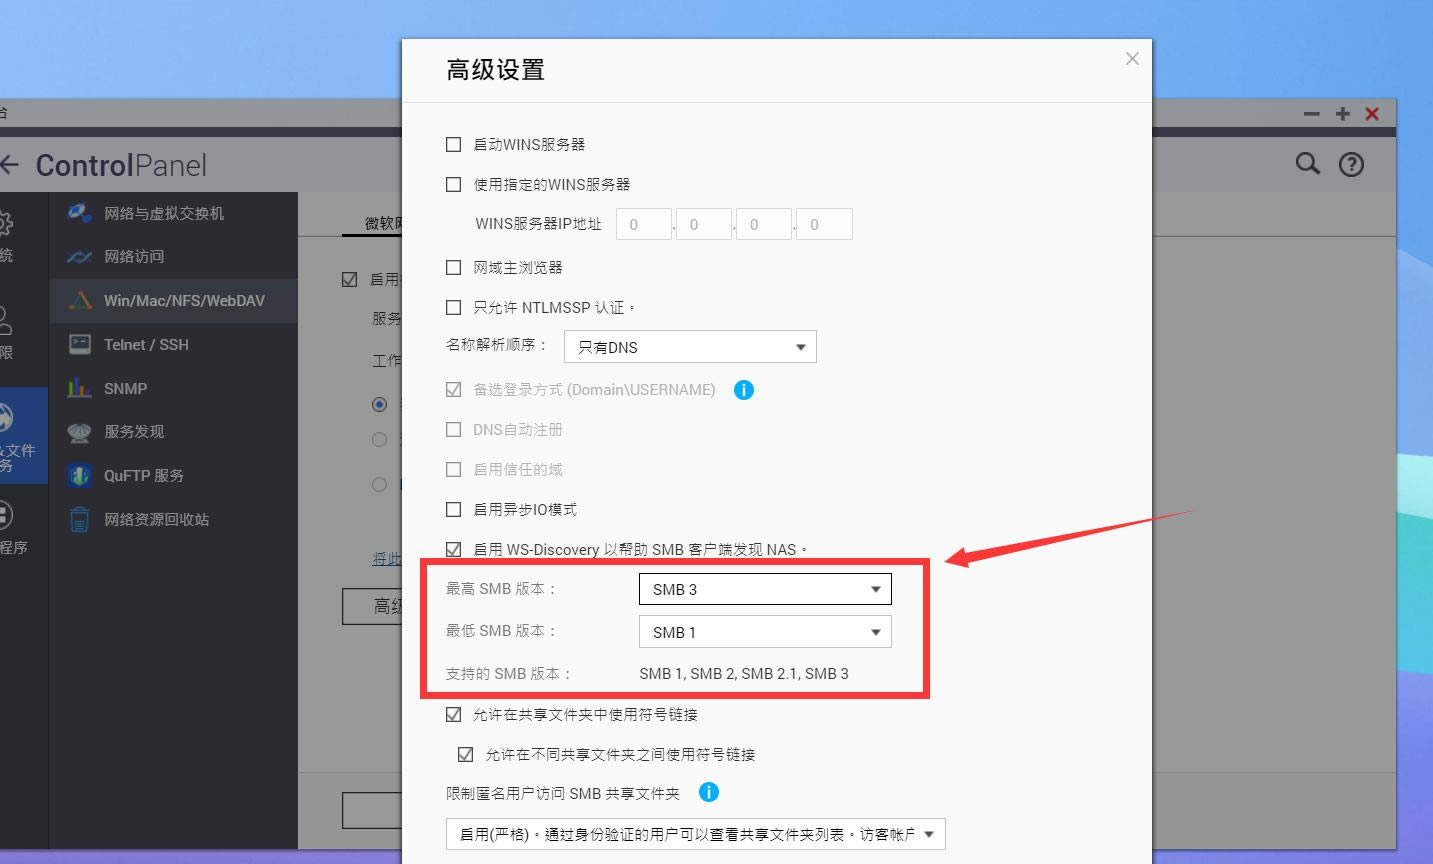Minimize the ControlPanel window
This screenshot has width=1433, height=864.
point(1311,114)
